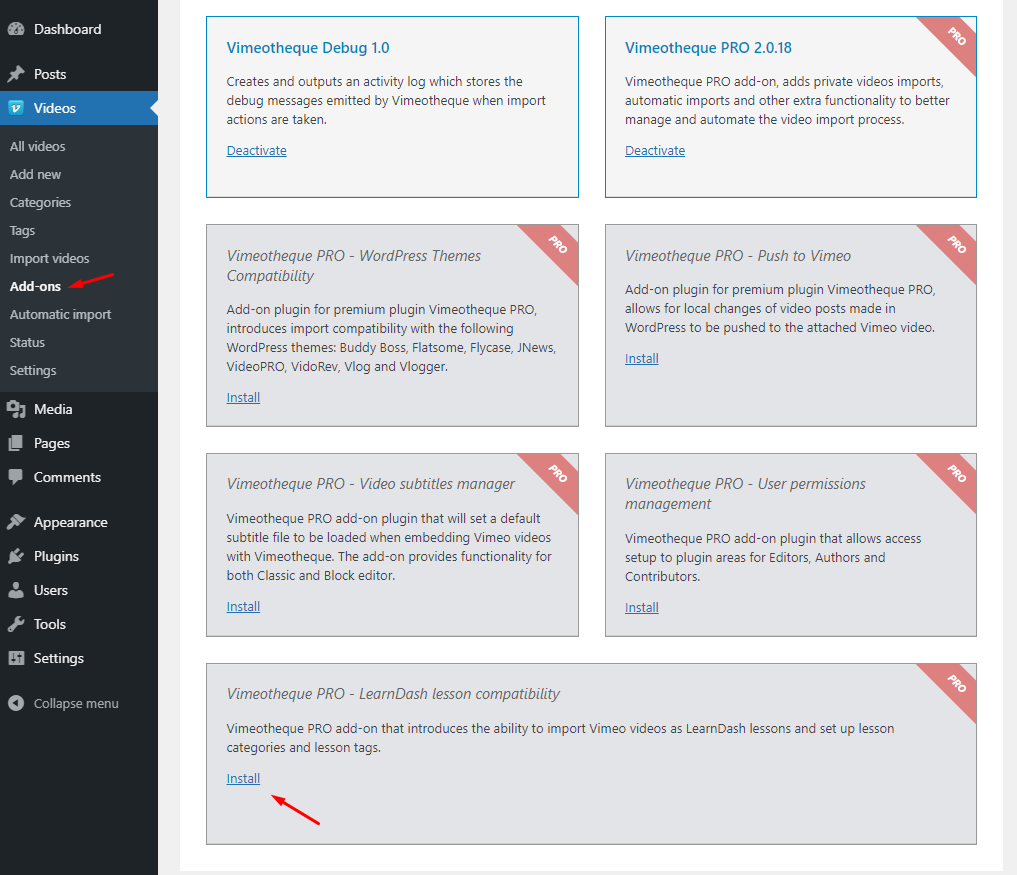Click PRO ribbon on WordPress Themes card
This screenshot has width=1017, height=875.
click(557, 245)
